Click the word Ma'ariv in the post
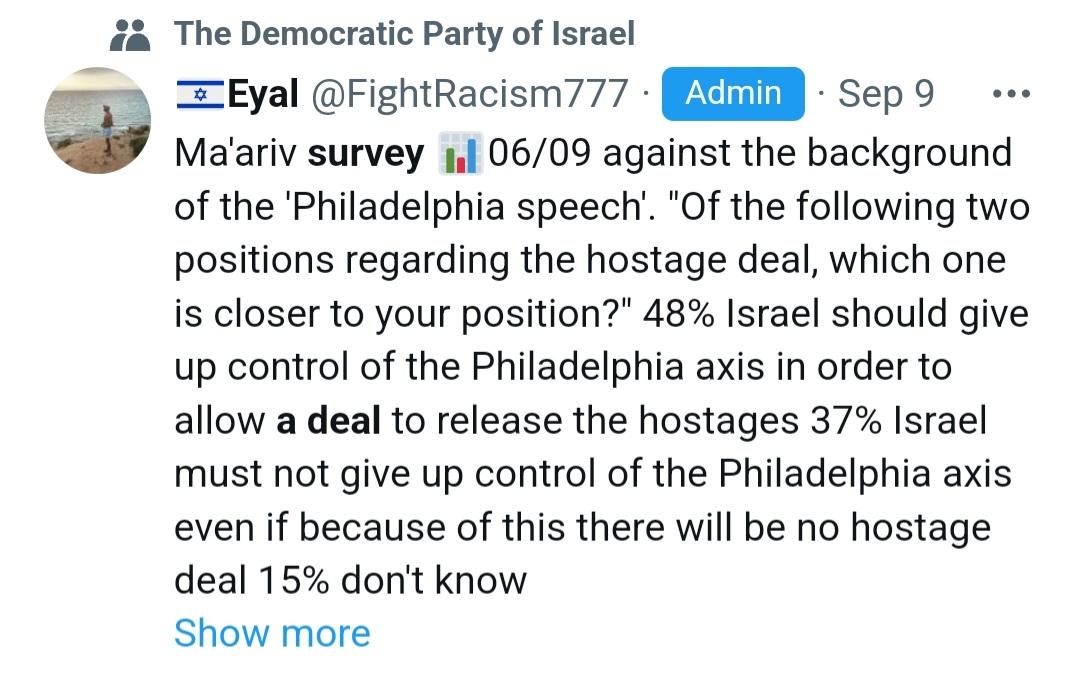 point(235,153)
